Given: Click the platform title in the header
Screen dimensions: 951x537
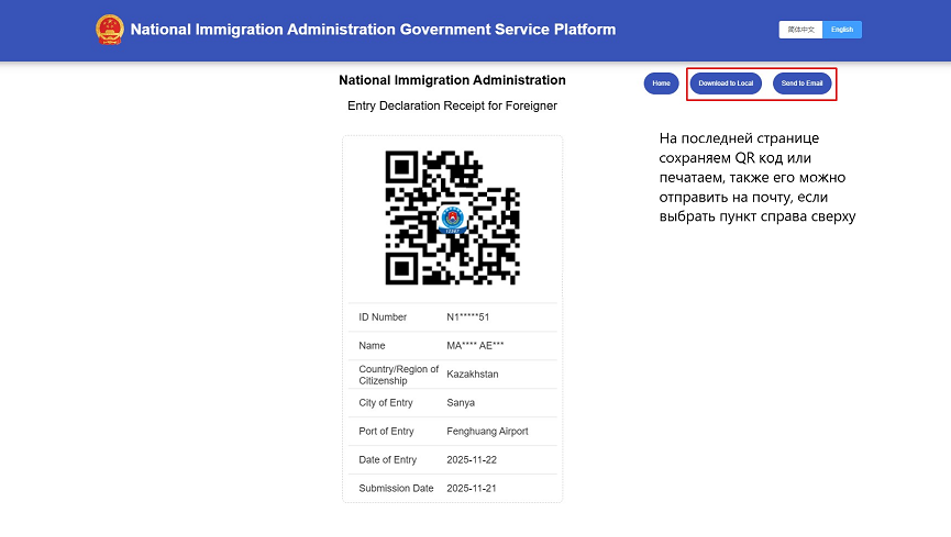Looking at the screenshot, I should point(373,30).
